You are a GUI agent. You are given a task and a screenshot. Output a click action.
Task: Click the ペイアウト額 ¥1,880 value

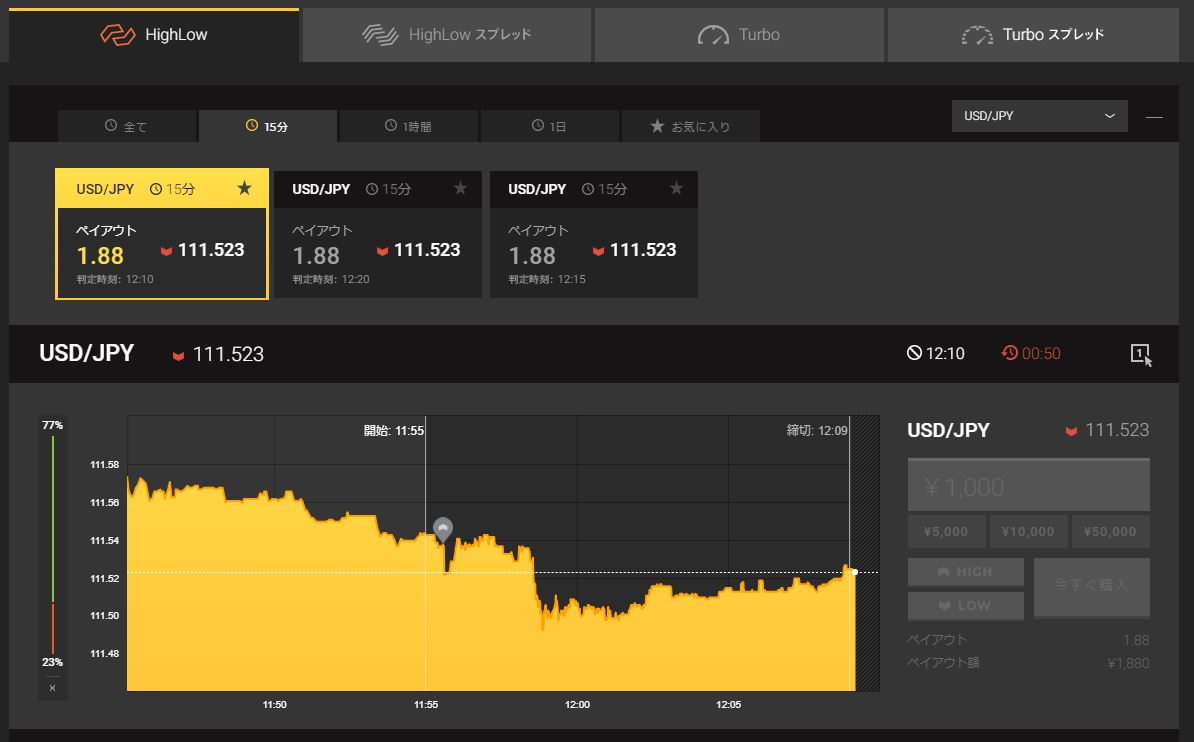pyautogui.click(x=1129, y=663)
